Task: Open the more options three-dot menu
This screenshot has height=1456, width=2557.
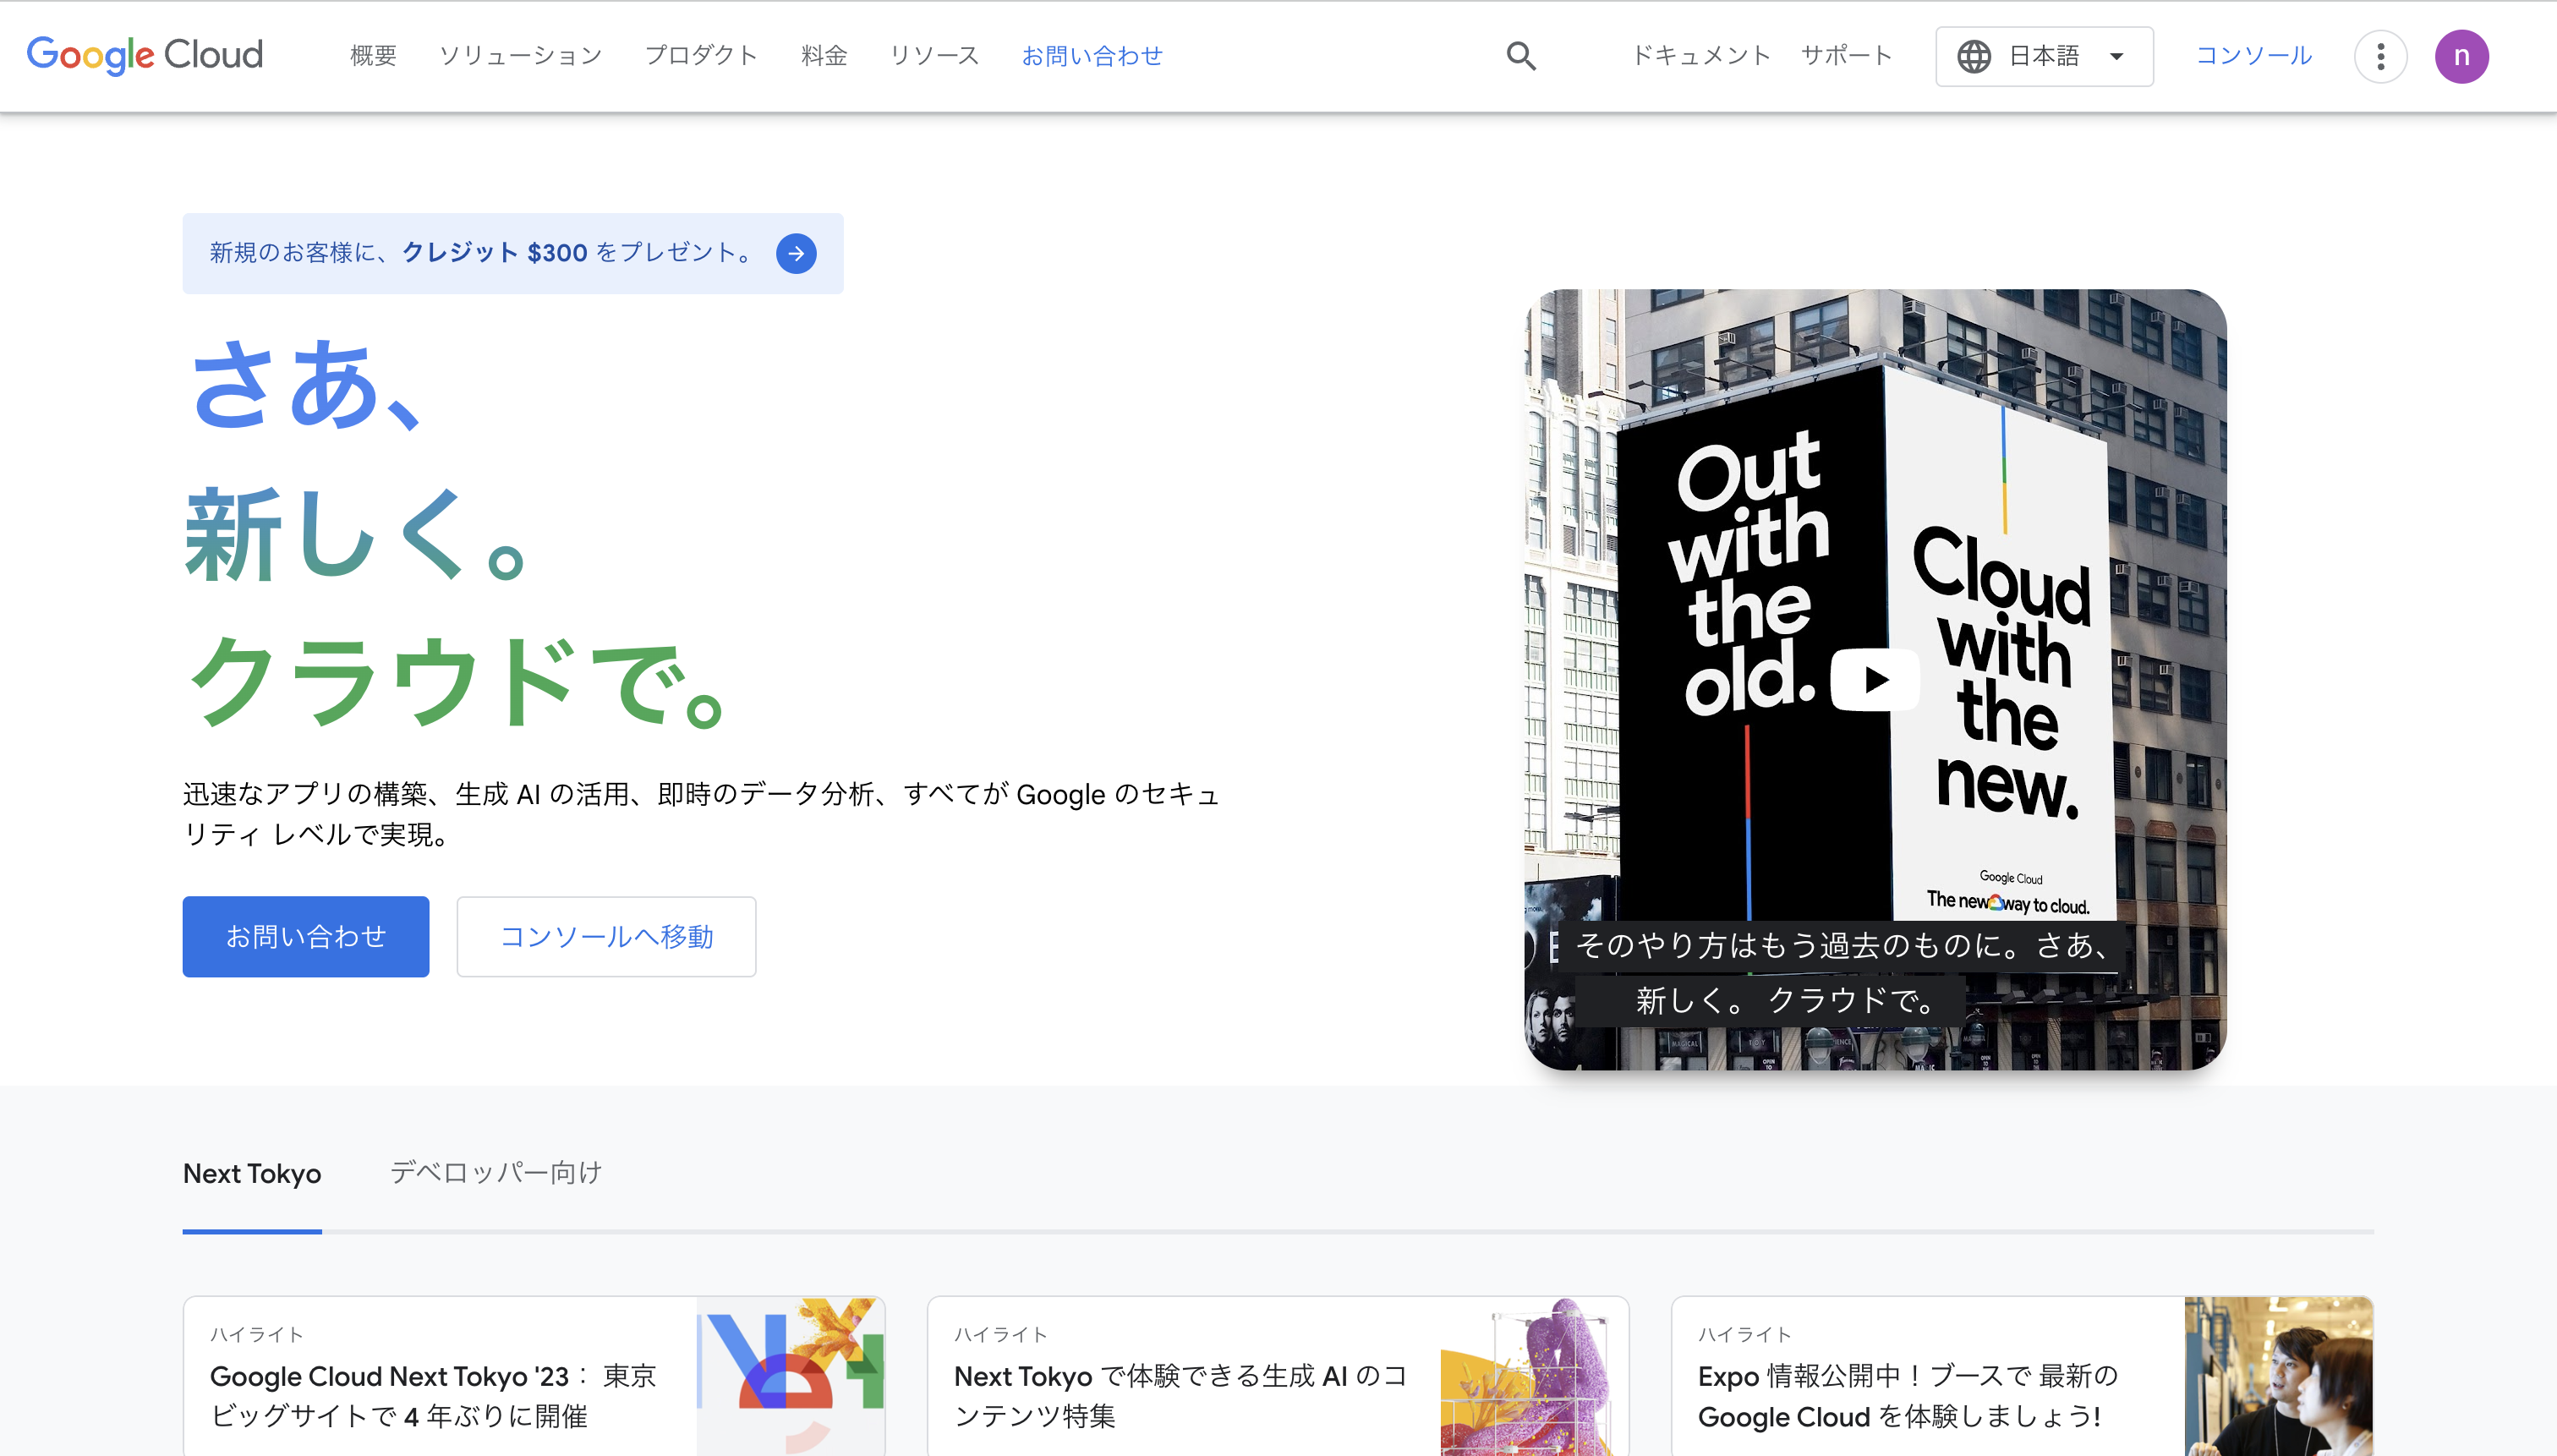Action: tap(2381, 56)
